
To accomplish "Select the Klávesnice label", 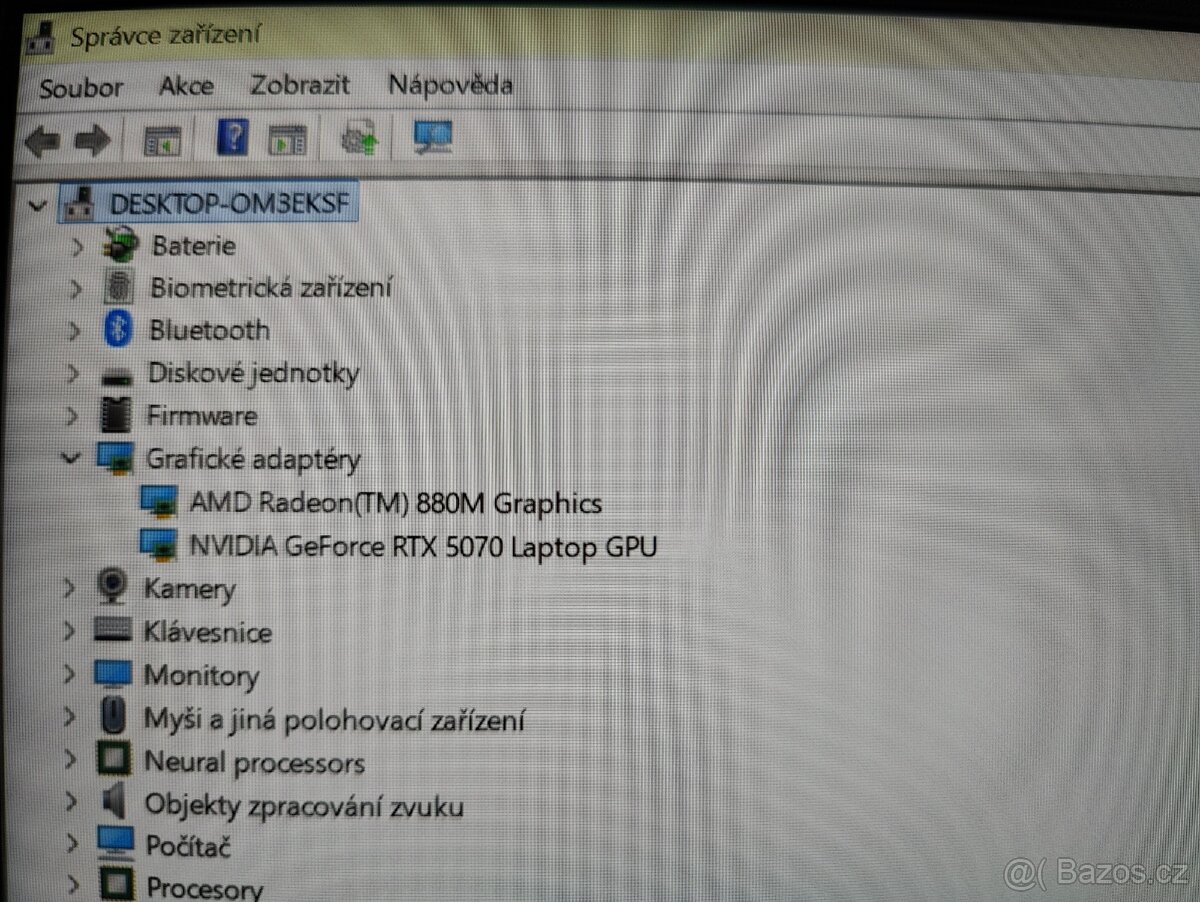I will tap(208, 632).
